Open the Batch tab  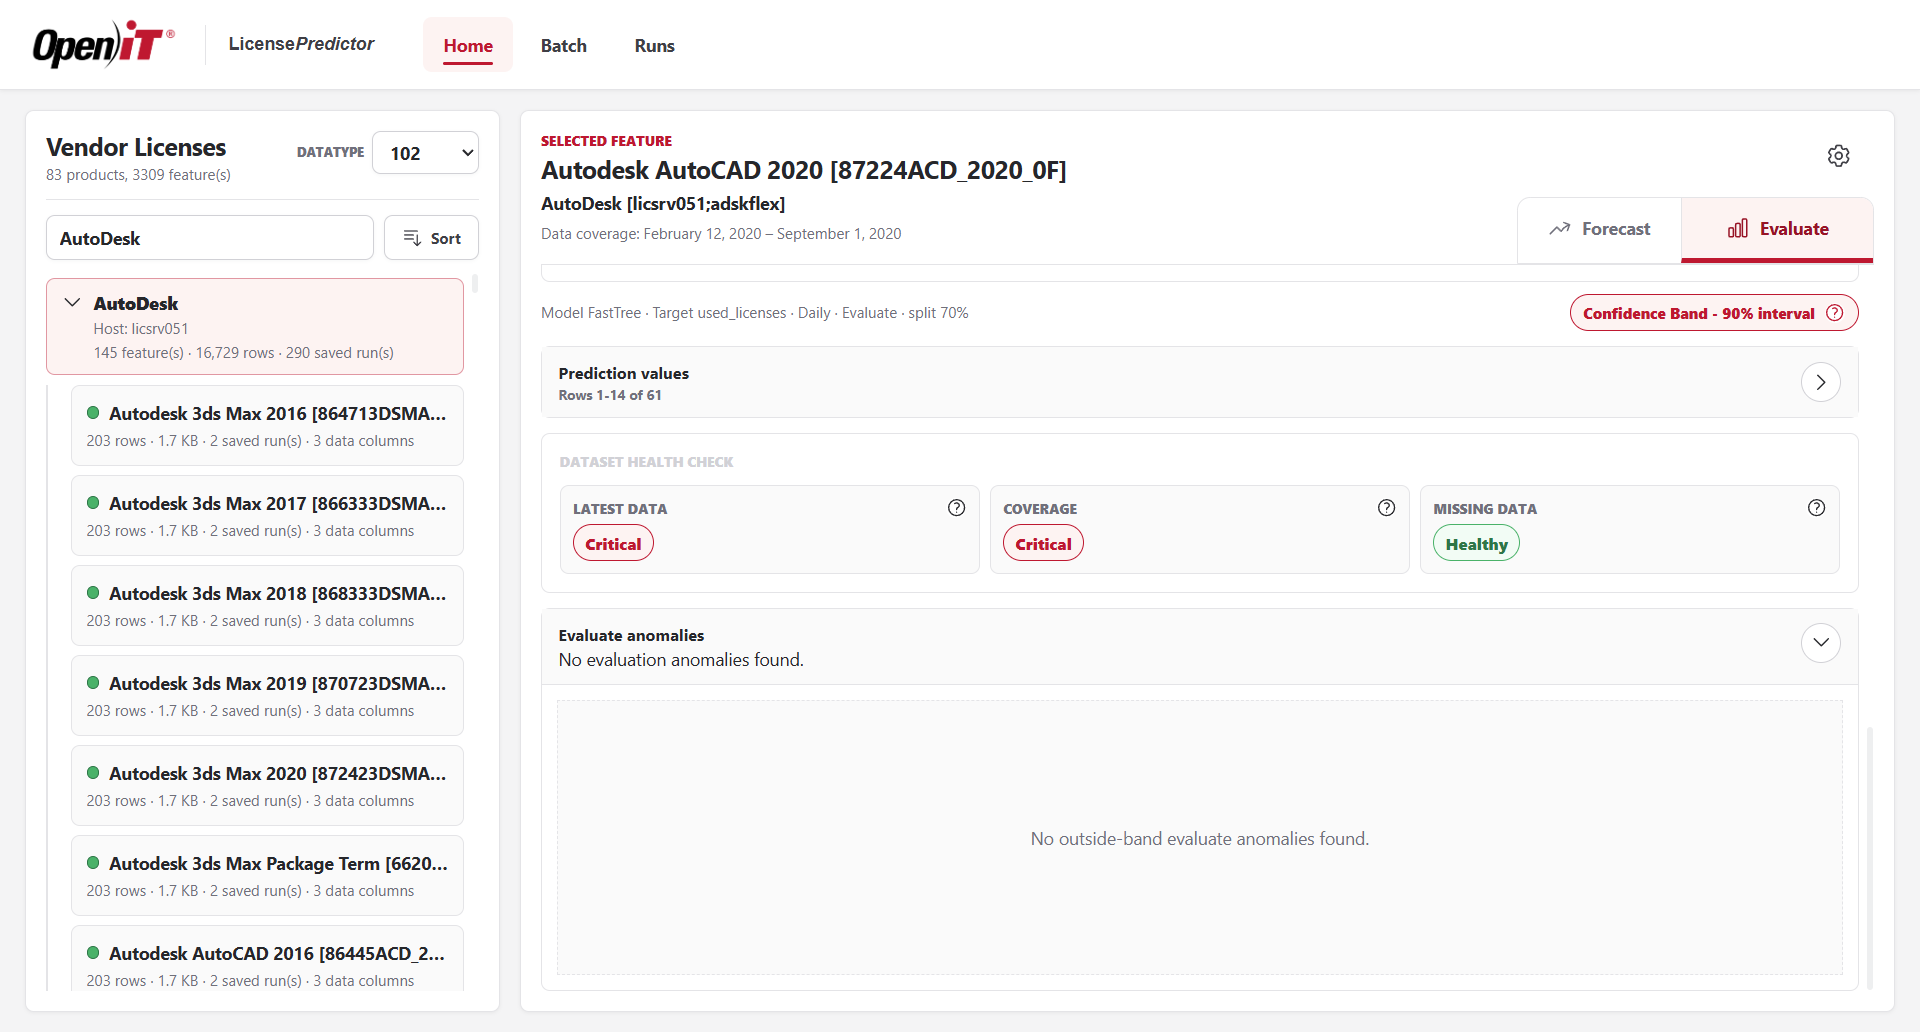(564, 45)
